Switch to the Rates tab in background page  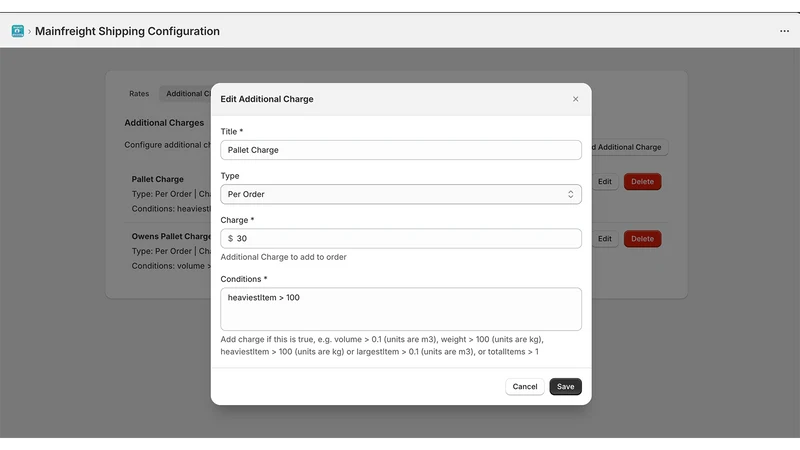[139, 94]
